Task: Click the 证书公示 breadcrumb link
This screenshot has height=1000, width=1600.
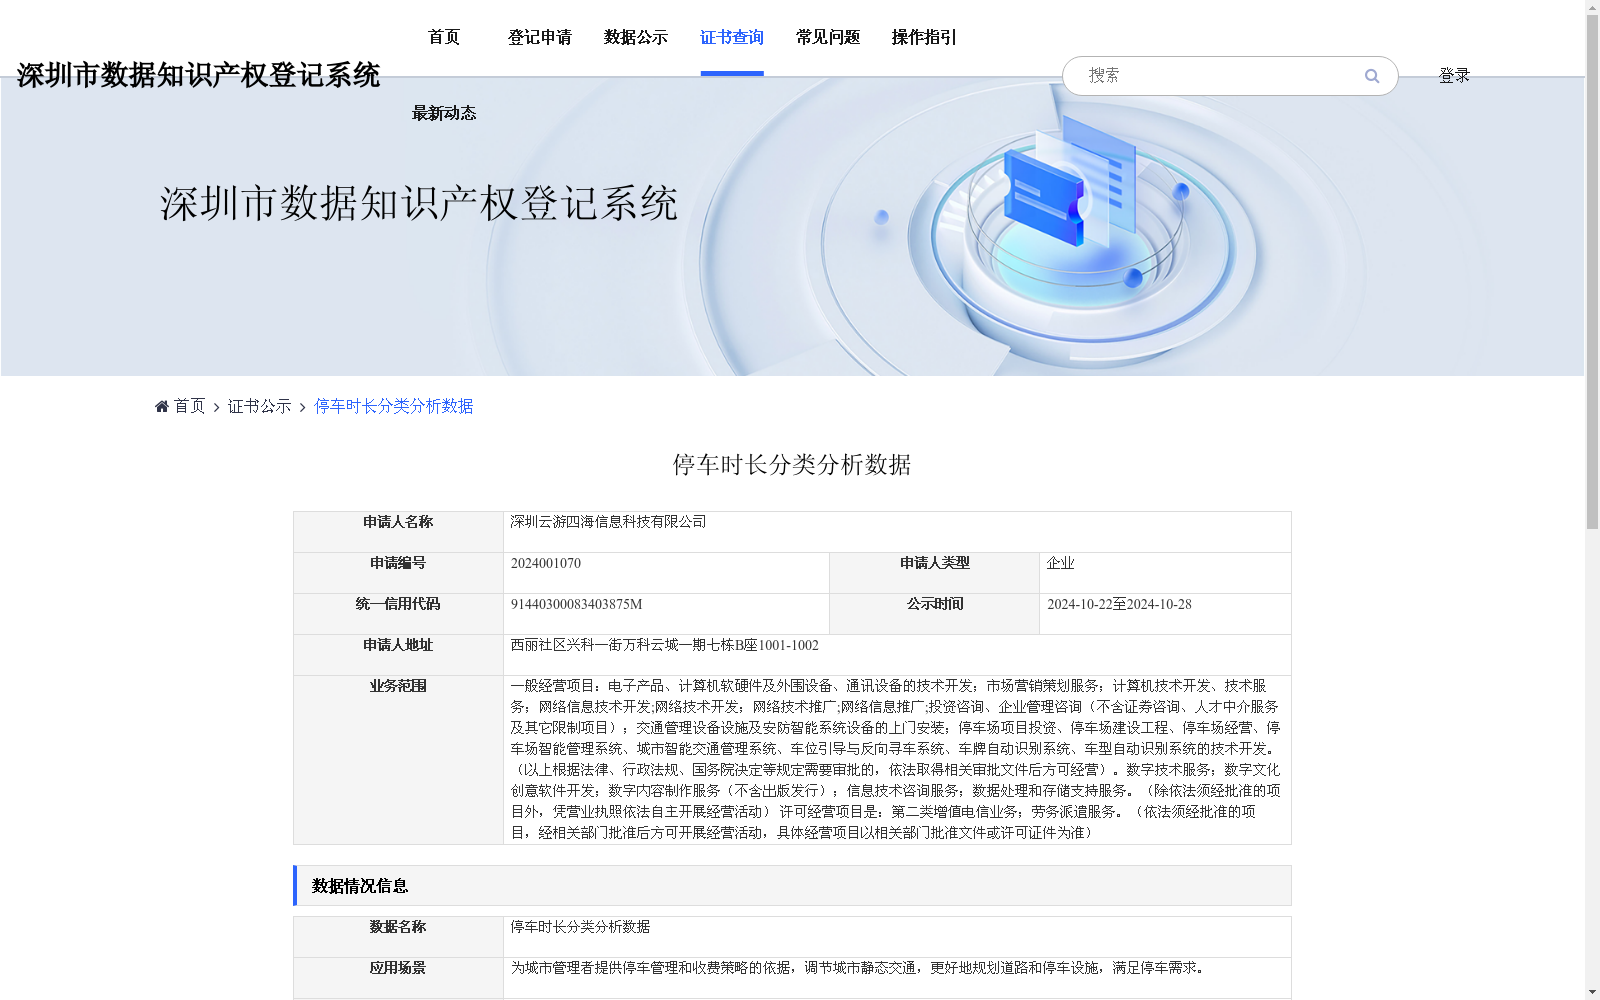Action: tap(259, 406)
